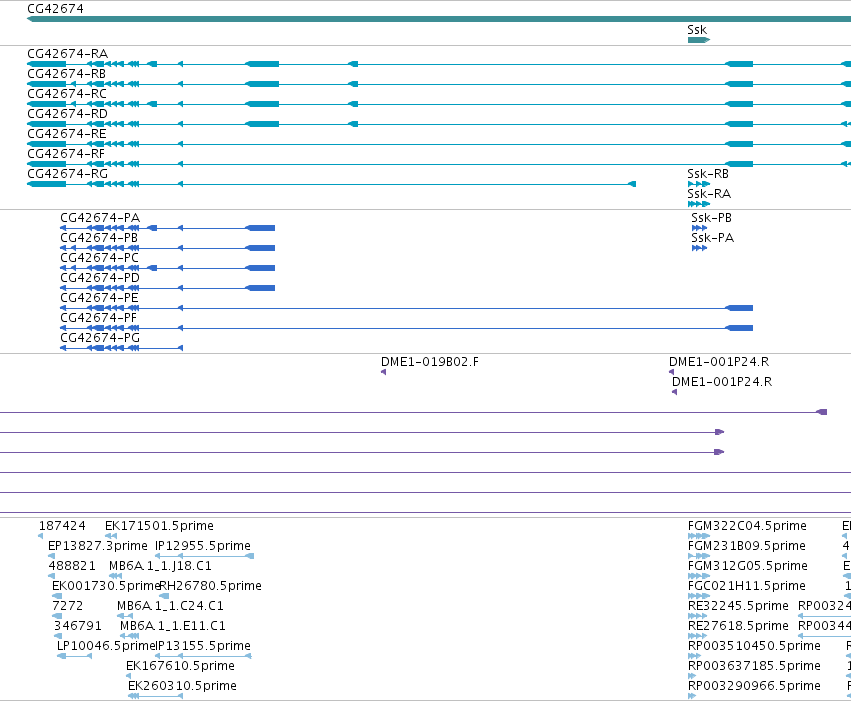Click EST label 346791
The height and width of the screenshot is (701, 851).
pos(78,626)
